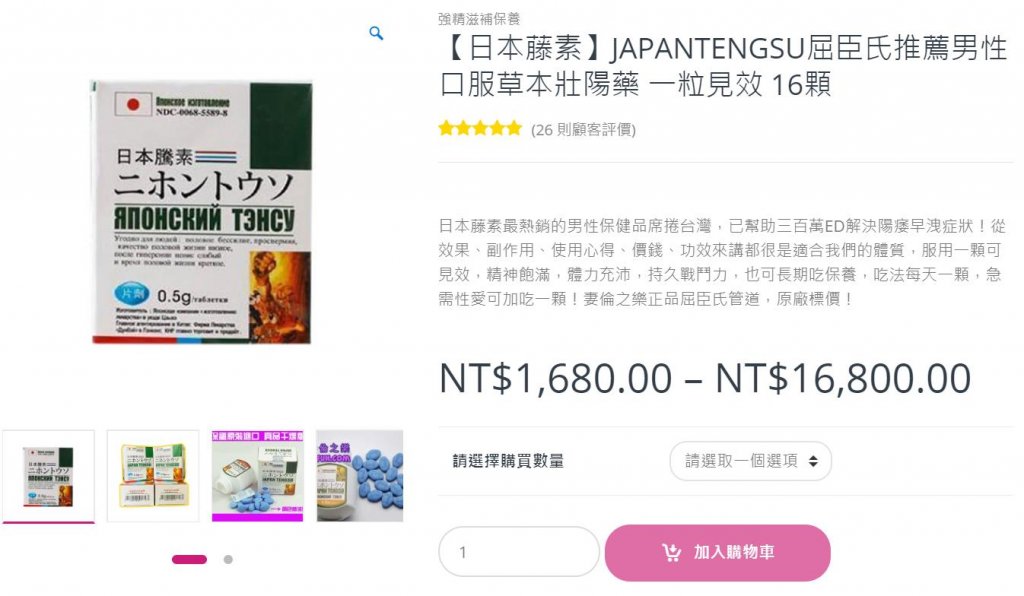The width and height of the screenshot is (1024, 596).
Task: Select the first product box thumbnail
Action: click(x=48, y=476)
